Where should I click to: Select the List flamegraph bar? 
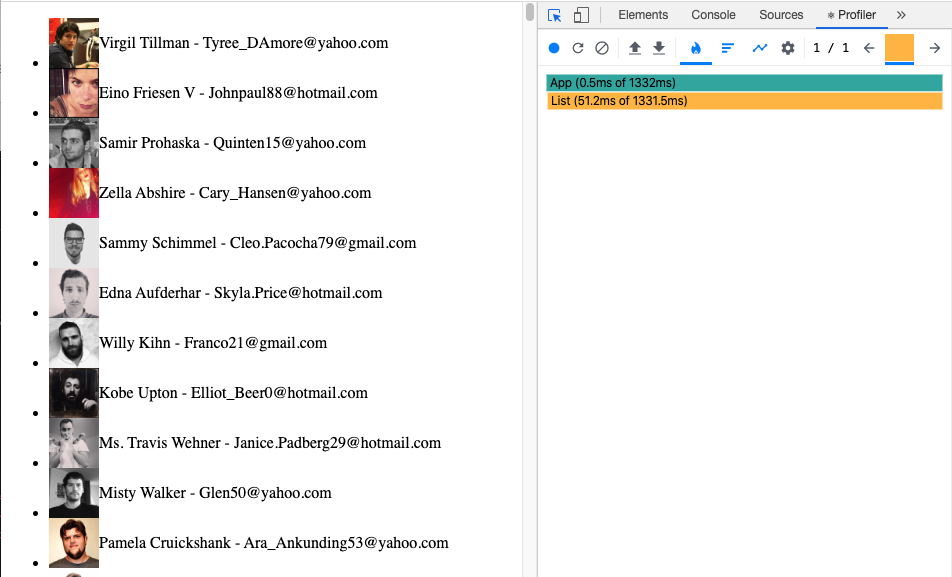point(744,101)
